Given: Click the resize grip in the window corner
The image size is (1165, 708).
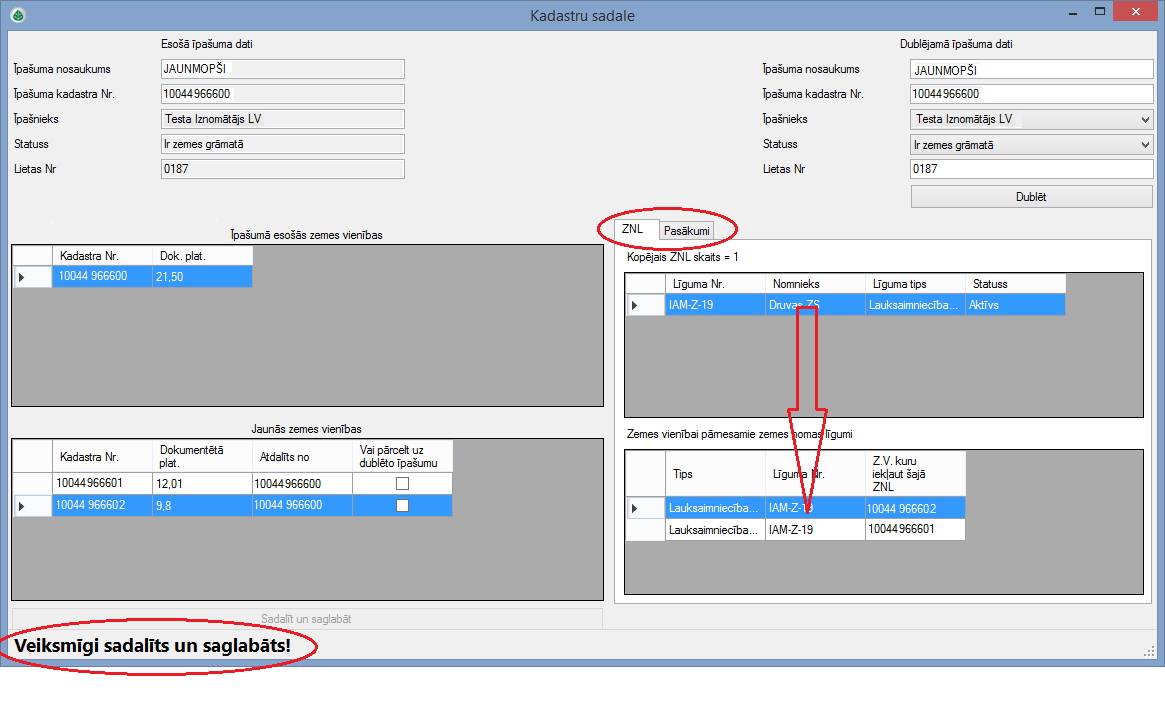Looking at the screenshot, I should pos(1148,652).
